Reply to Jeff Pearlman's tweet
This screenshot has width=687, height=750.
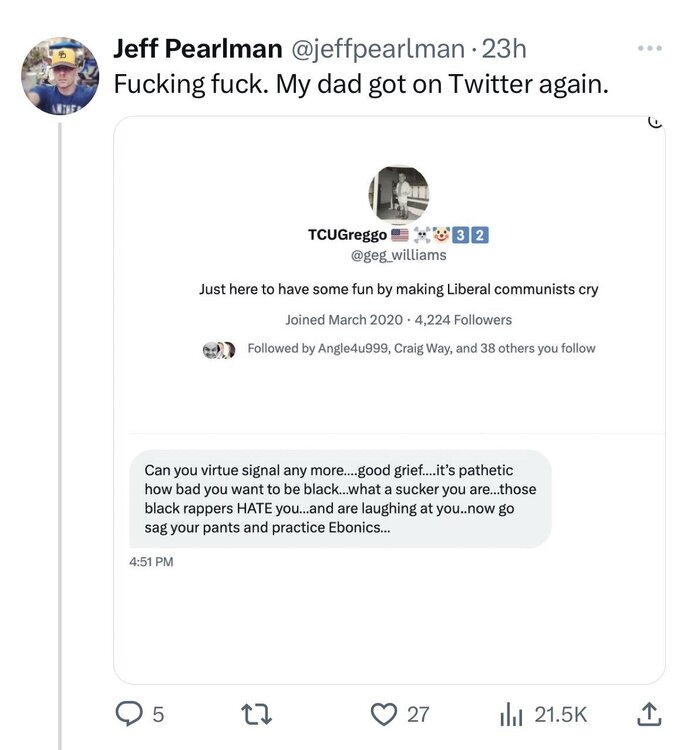[130, 713]
